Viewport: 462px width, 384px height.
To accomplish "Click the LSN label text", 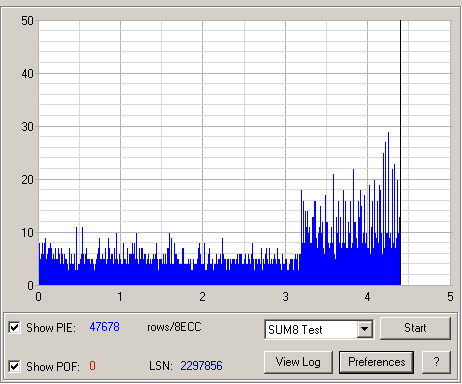I will 161,366.
